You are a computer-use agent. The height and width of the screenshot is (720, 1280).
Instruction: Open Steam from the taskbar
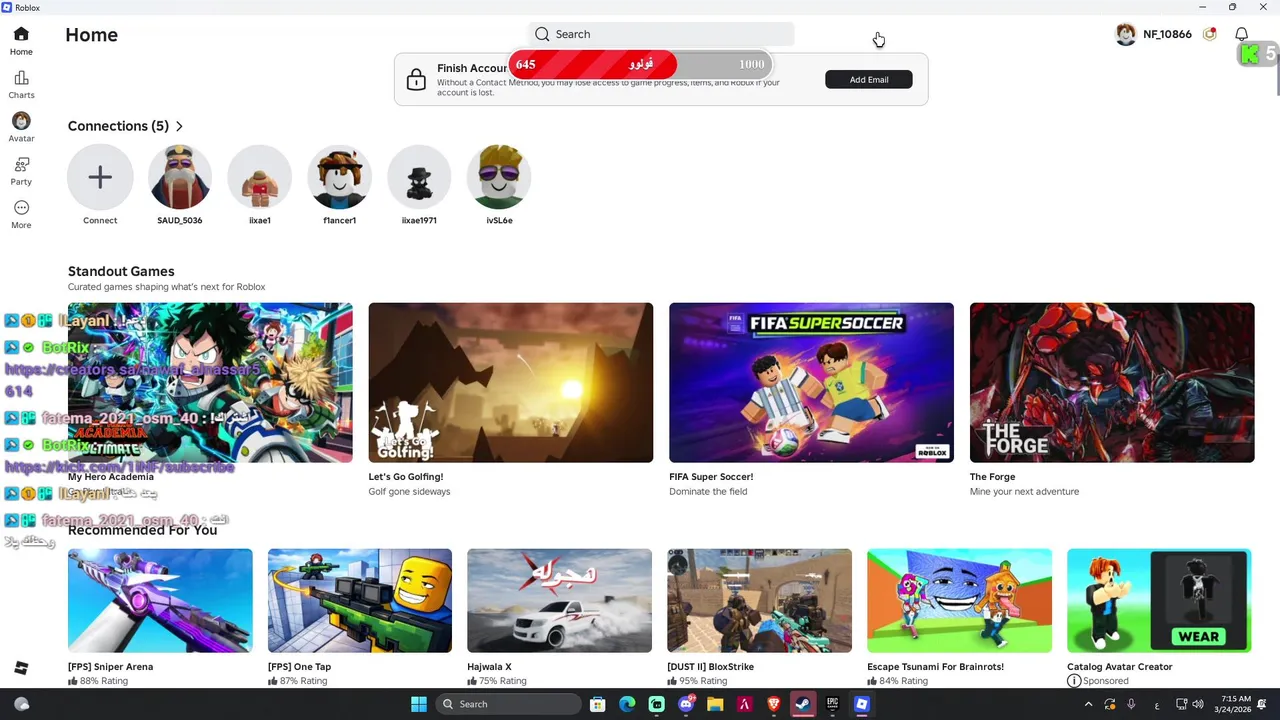[x=803, y=704]
